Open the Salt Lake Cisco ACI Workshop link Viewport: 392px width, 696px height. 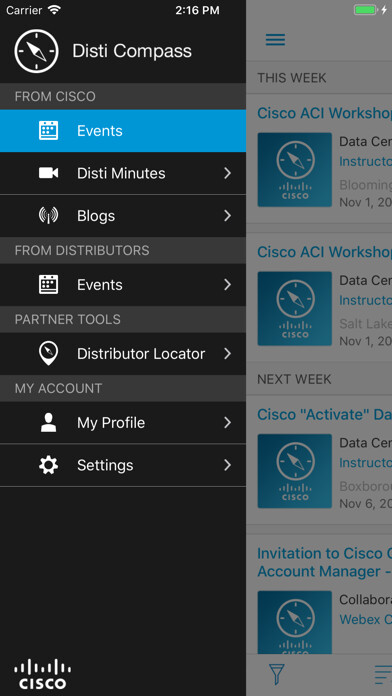[325, 252]
